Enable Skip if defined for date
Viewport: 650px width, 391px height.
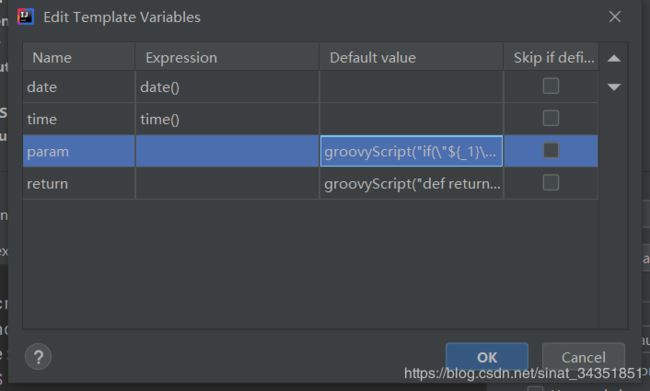click(x=551, y=86)
